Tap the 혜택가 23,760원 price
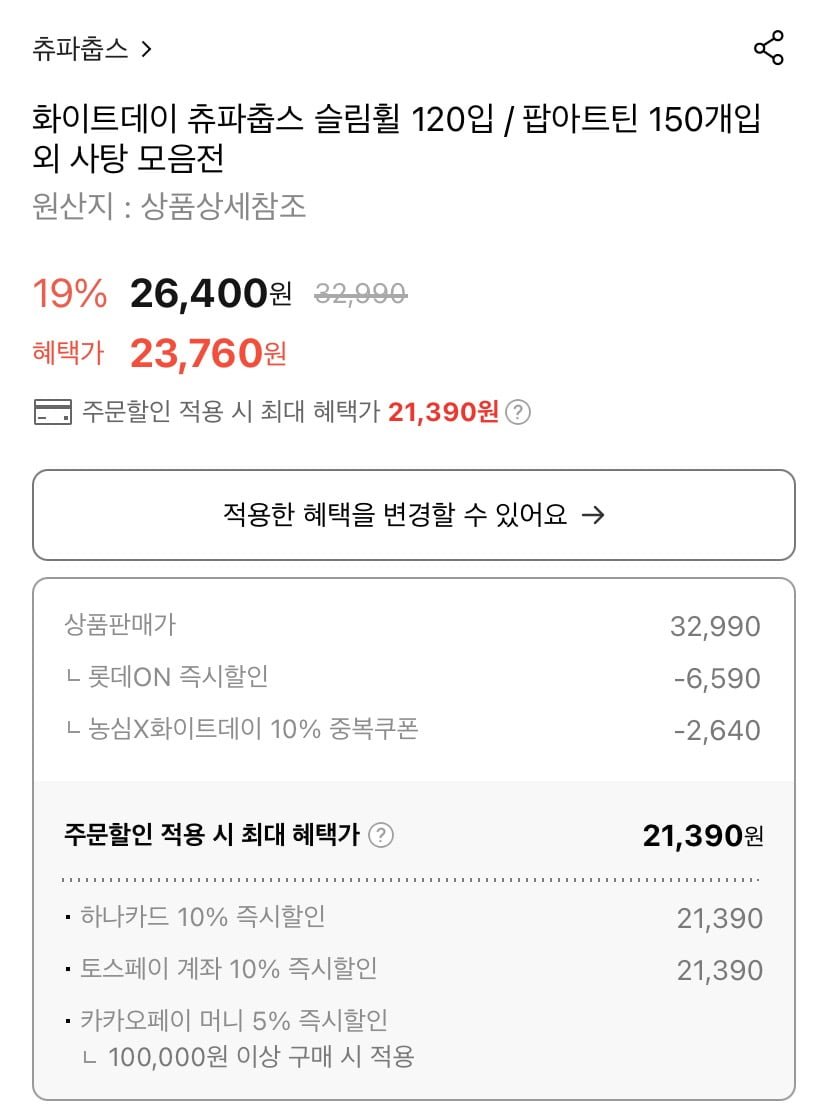The height and width of the screenshot is (1118, 828). point(207,353)
